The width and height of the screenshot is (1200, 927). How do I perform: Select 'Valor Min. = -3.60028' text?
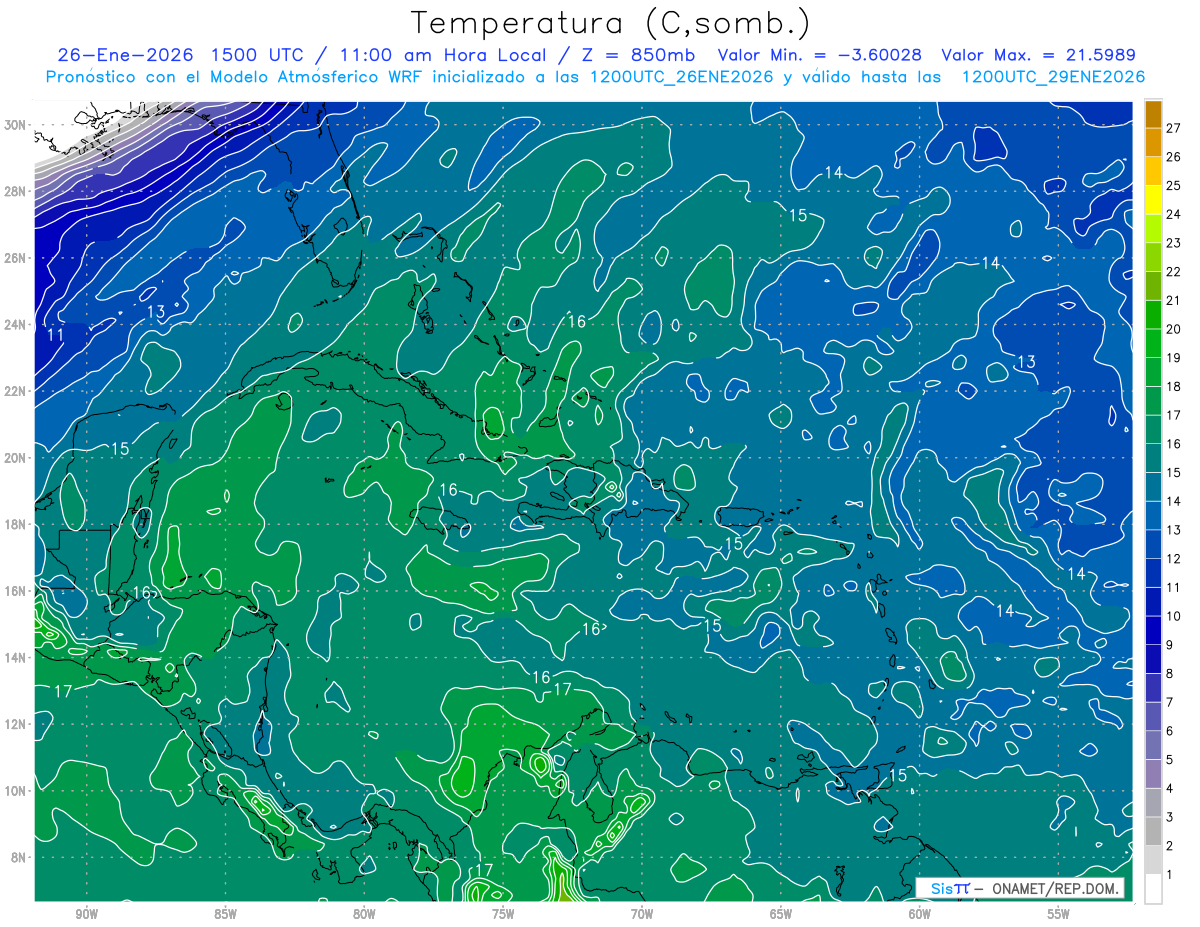coord(820,55)
